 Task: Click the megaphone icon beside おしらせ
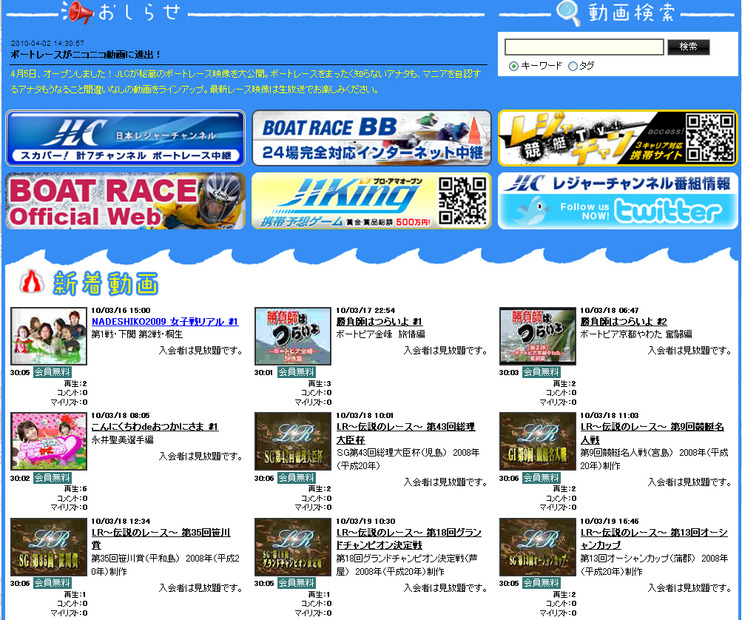coord(78,12)
